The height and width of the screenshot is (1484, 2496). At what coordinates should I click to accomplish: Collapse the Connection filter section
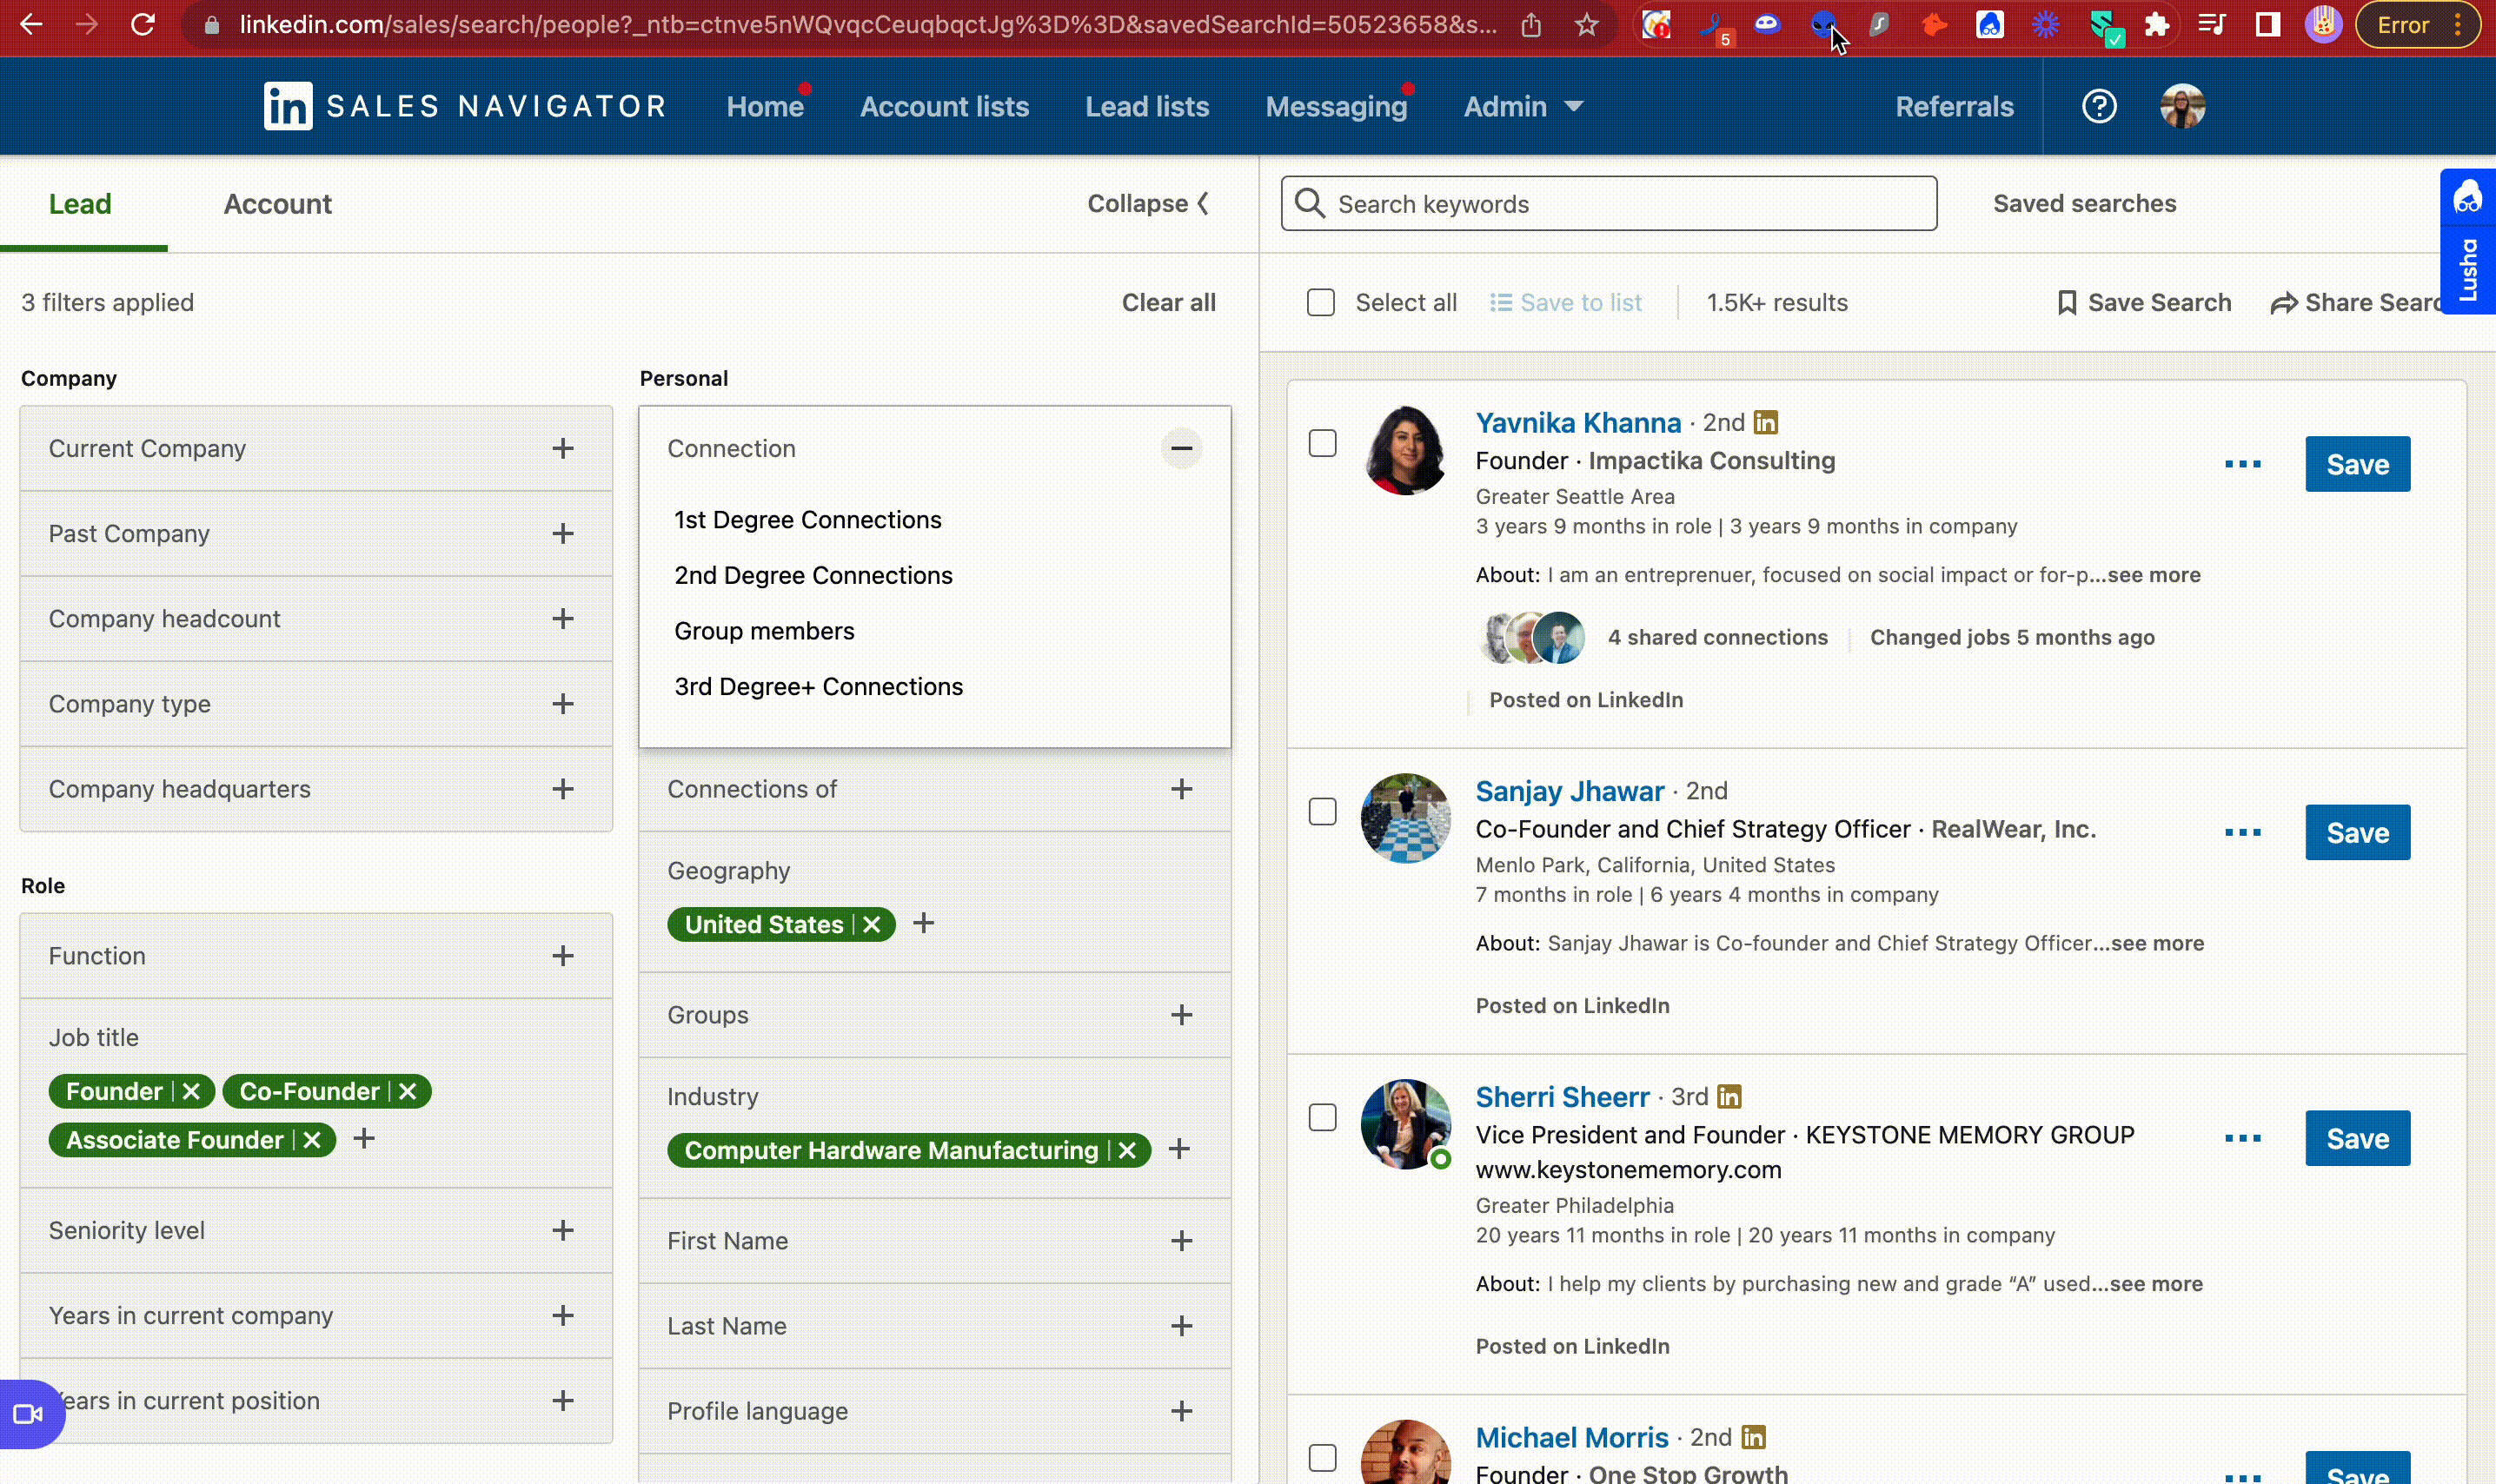coord(1181,449)
